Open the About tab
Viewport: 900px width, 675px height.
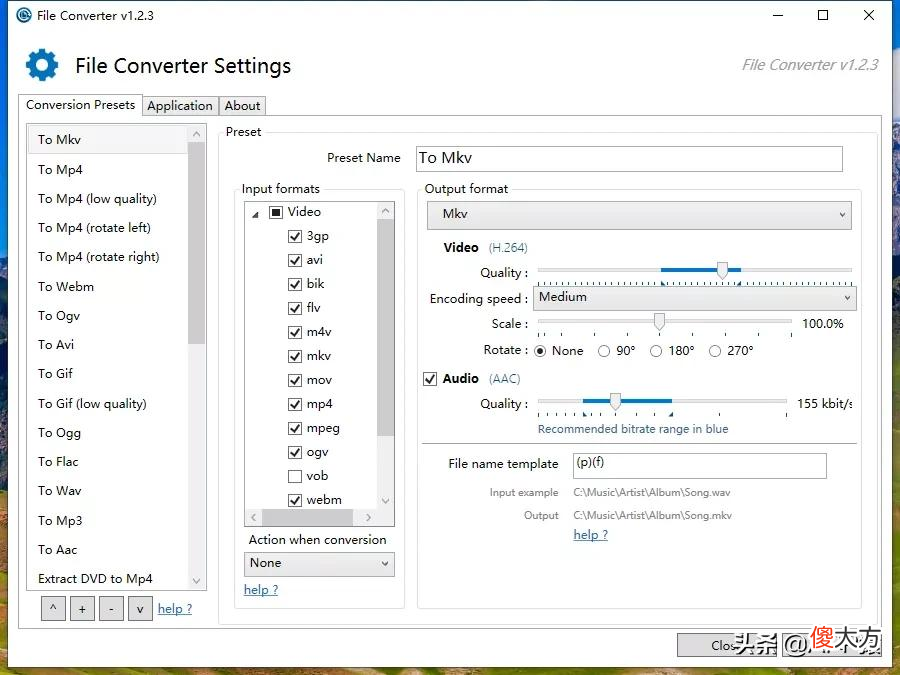point(242,106)
